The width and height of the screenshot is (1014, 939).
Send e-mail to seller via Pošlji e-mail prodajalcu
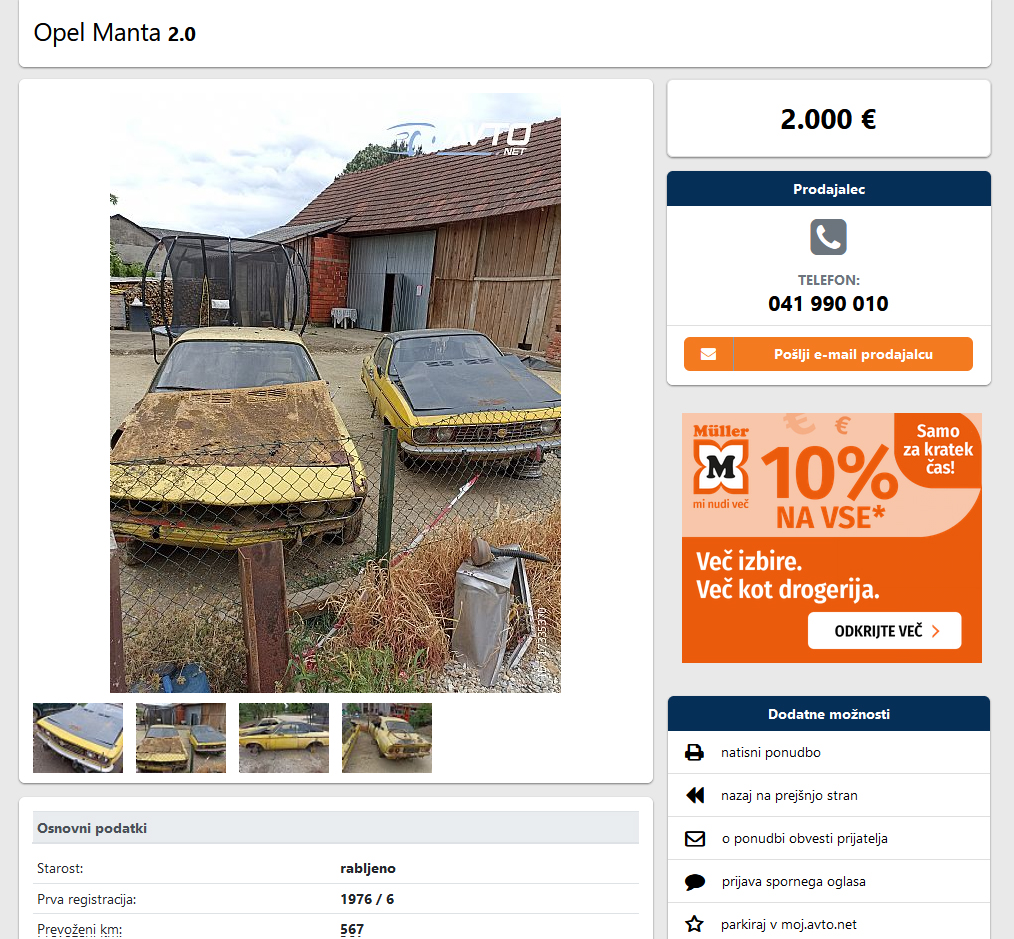tap(828, 354)
